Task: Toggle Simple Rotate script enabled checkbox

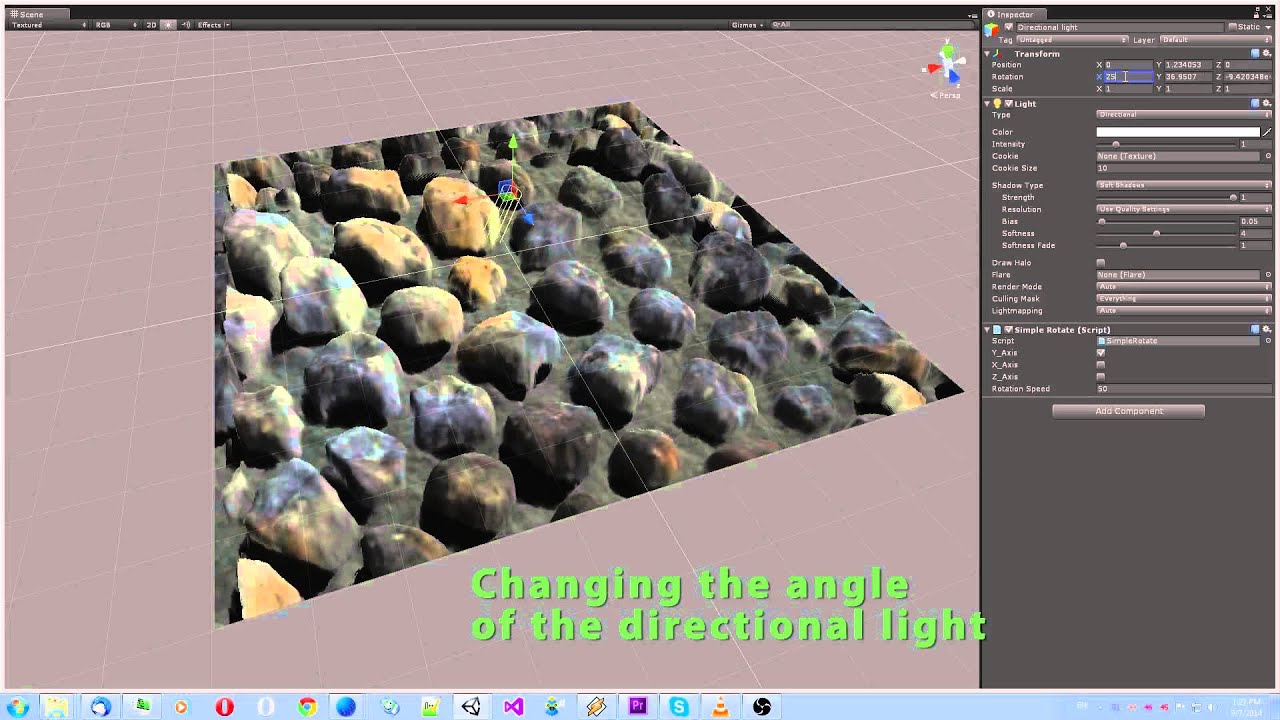Action: 1009,329
